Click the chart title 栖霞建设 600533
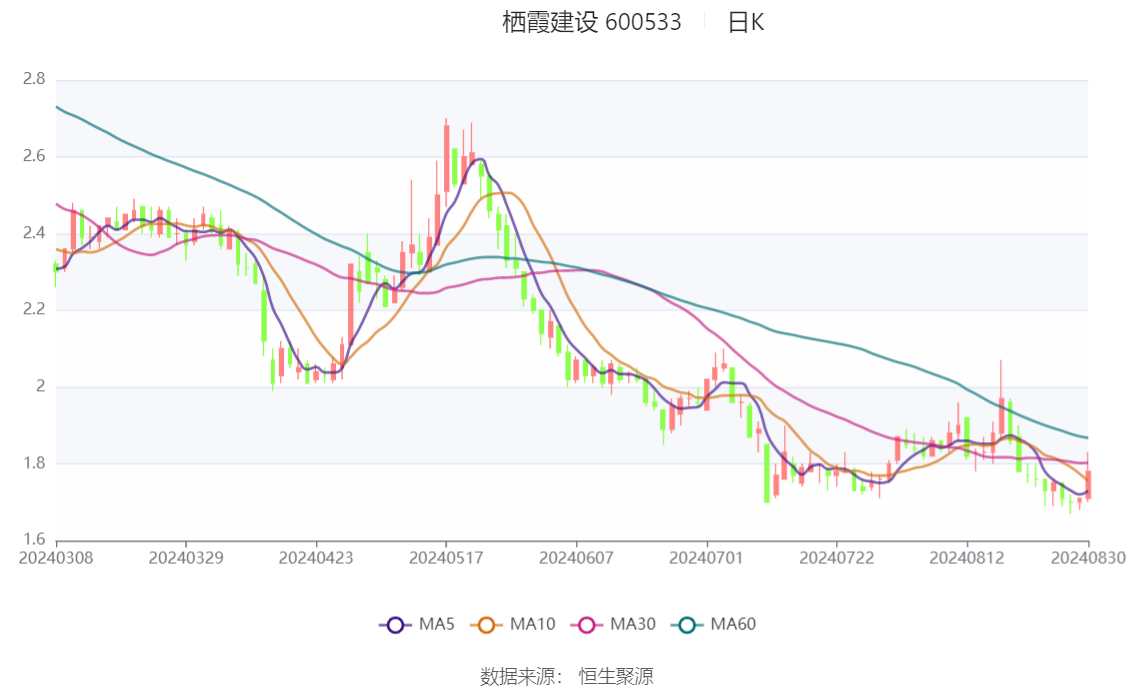This screenshot has width=1134, height=689. [592, 22]
